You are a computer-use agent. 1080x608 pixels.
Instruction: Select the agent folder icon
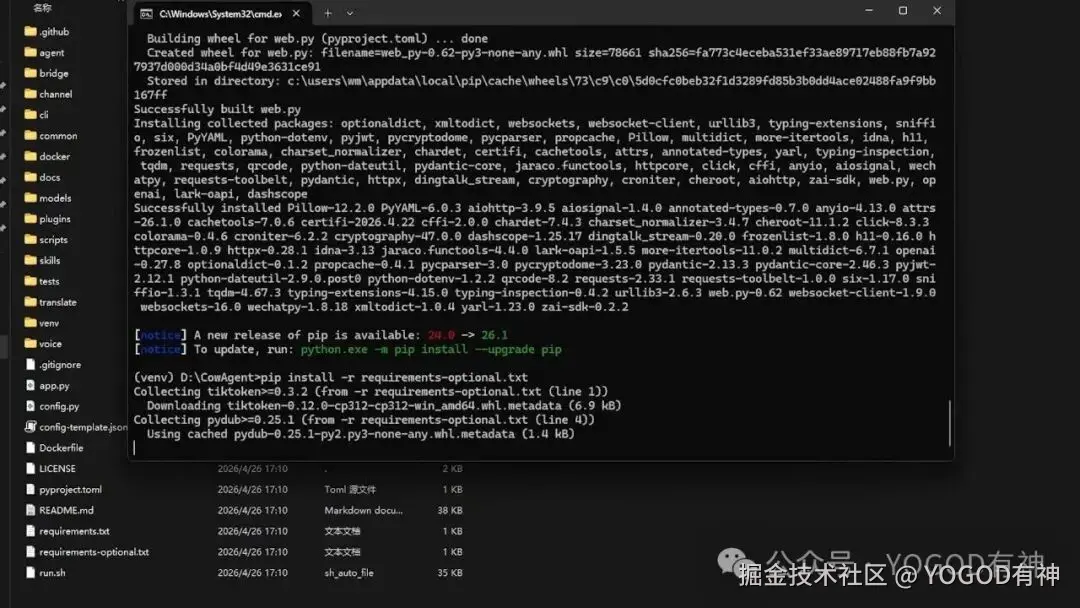30,52
